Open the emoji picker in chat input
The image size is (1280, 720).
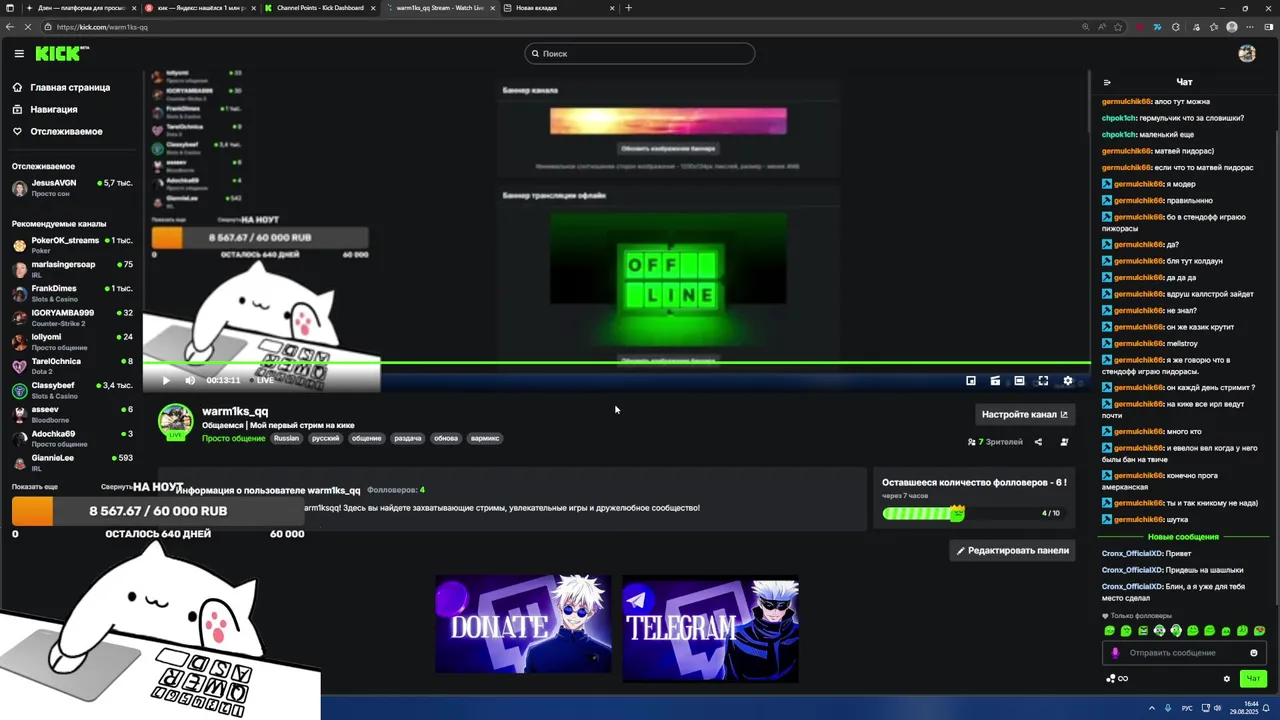click(x=1254, y=653)
